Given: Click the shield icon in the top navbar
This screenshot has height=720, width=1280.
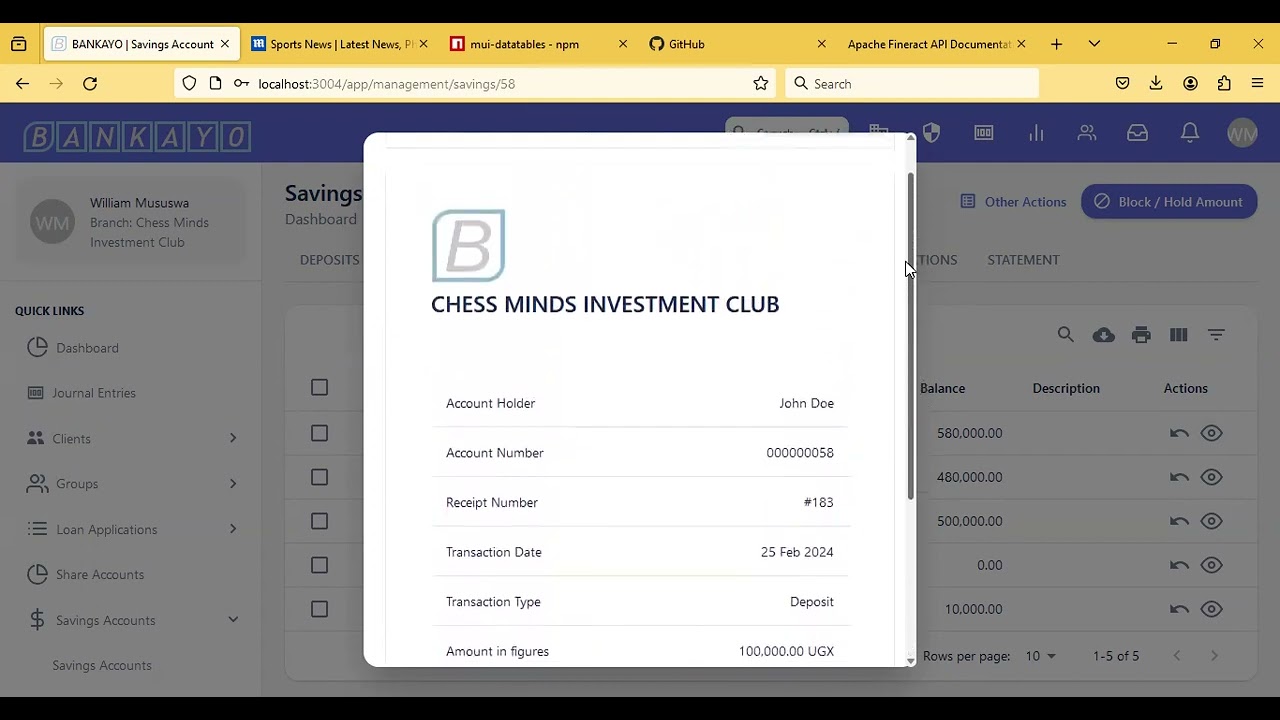Looking at the screenshot, I should point(931,133).
